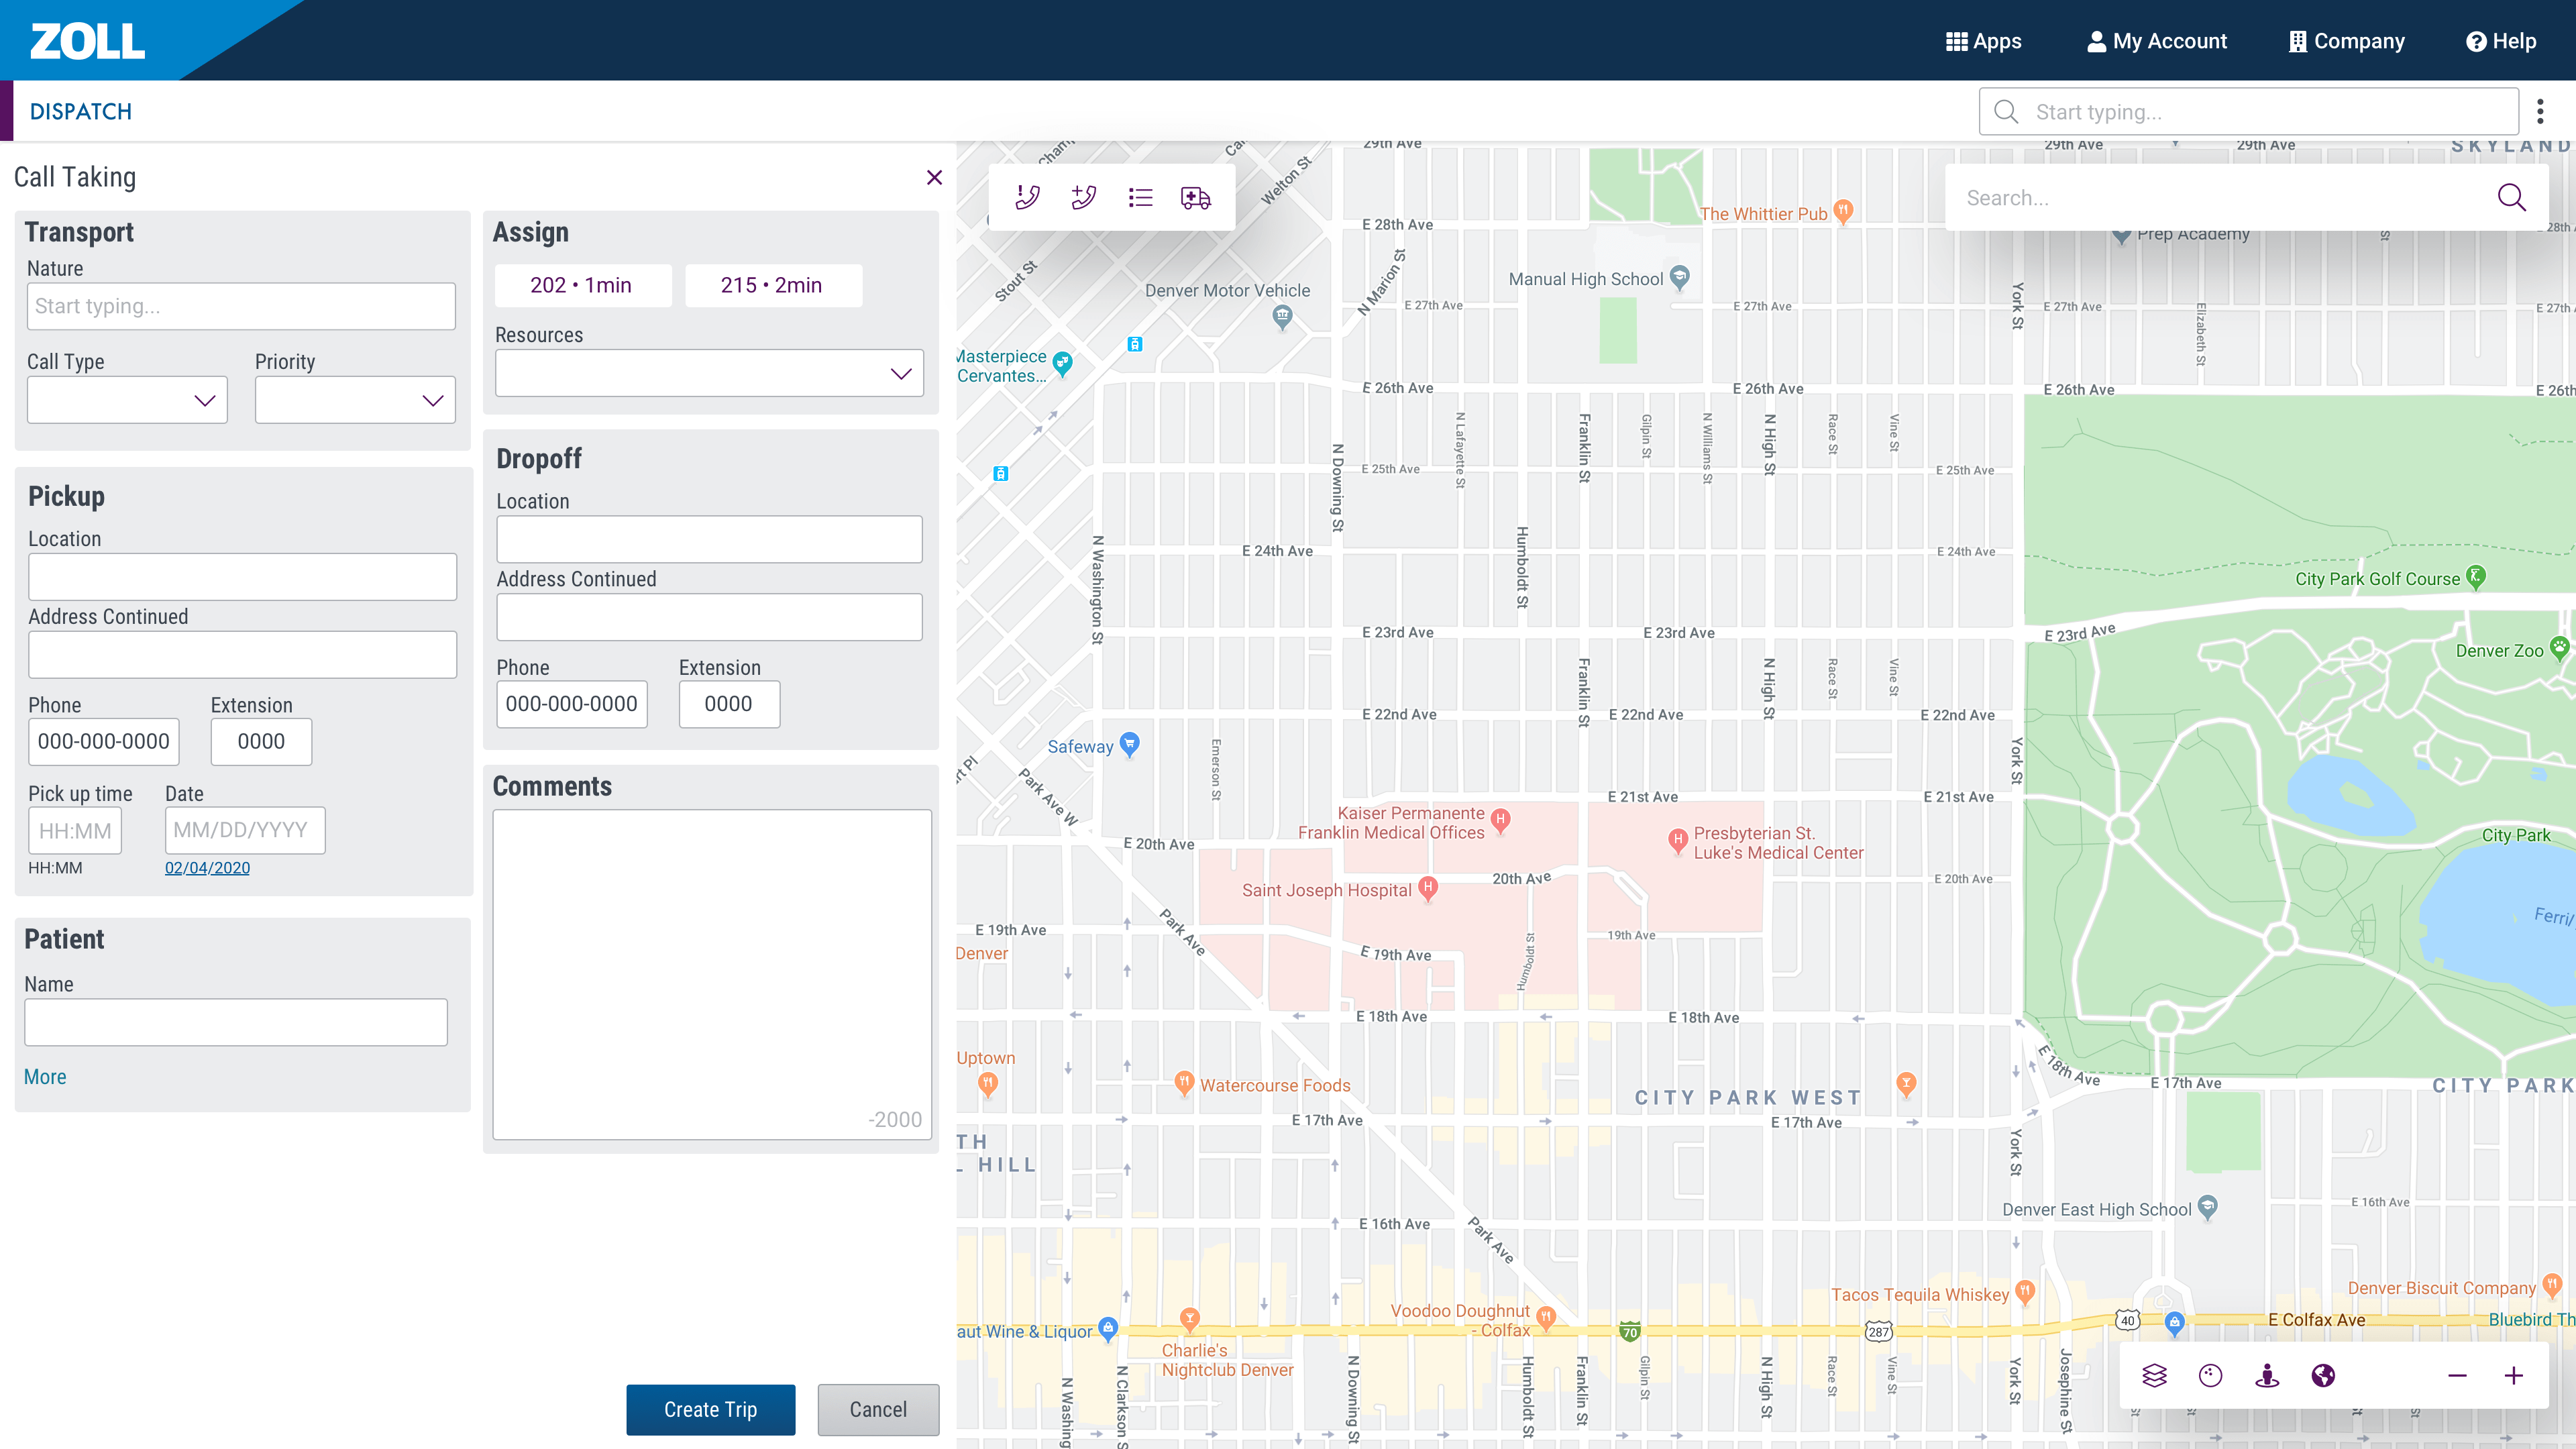The image size is (2576, 1449).
Task: Click the Dropoff Phone field
Action: click(572, 704)
